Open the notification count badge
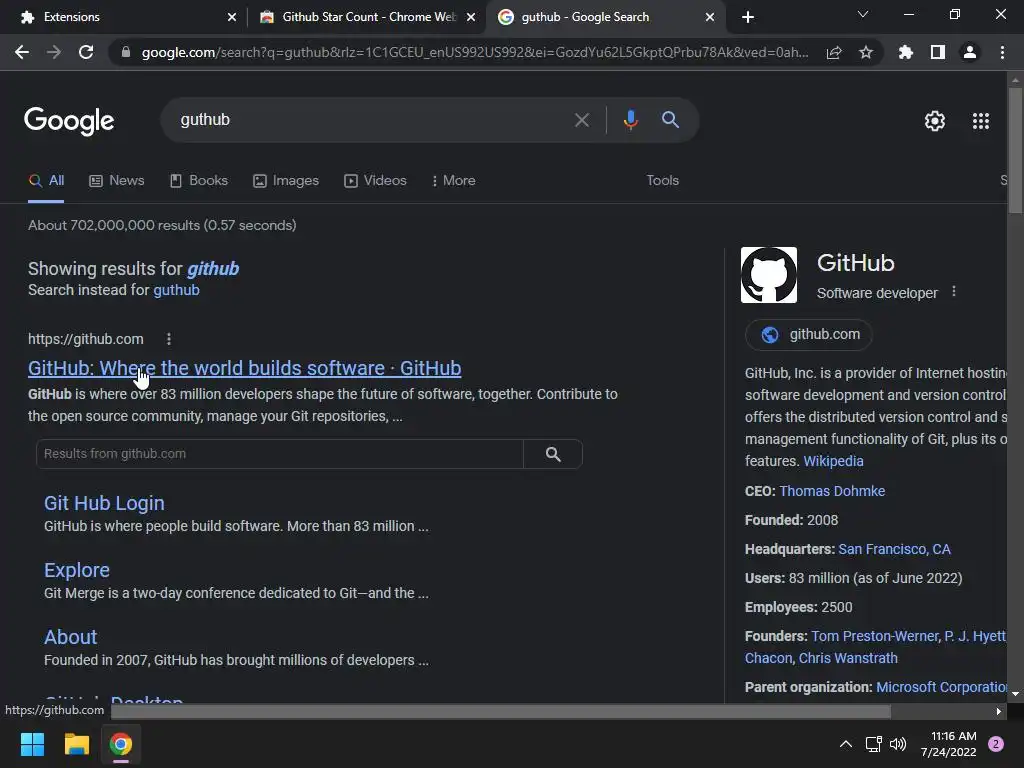The height and width of the screenshot is (768, 1024). click(996, 744)
